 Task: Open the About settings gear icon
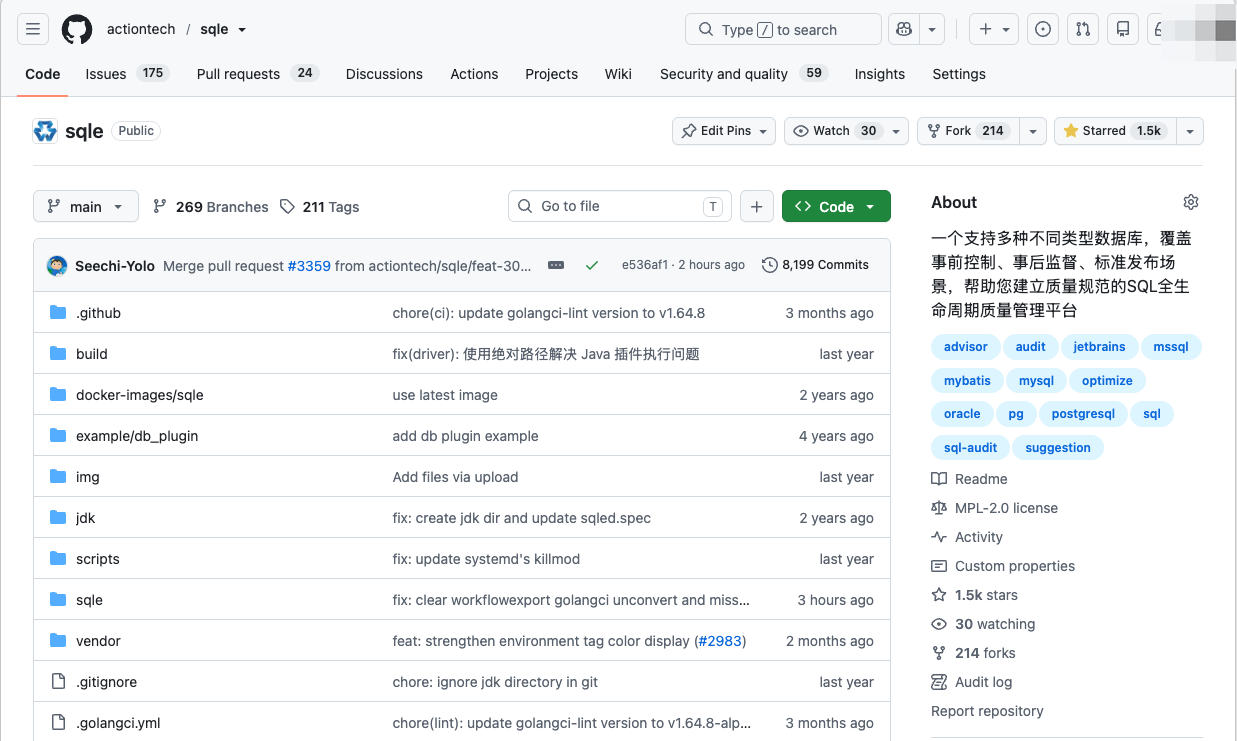(1190, 202)
